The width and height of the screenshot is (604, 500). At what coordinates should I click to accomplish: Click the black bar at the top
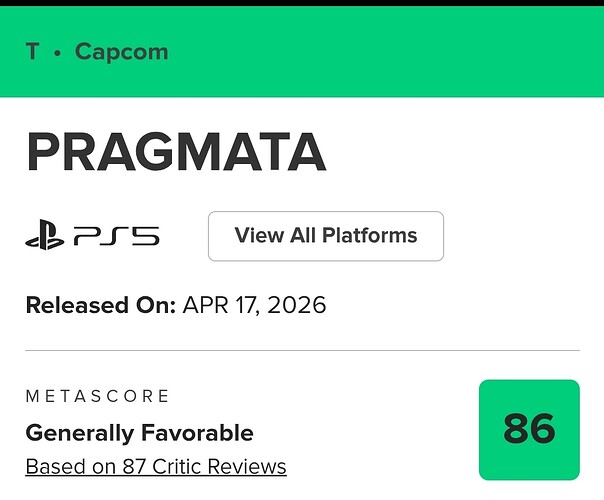[x=302, y=3]
